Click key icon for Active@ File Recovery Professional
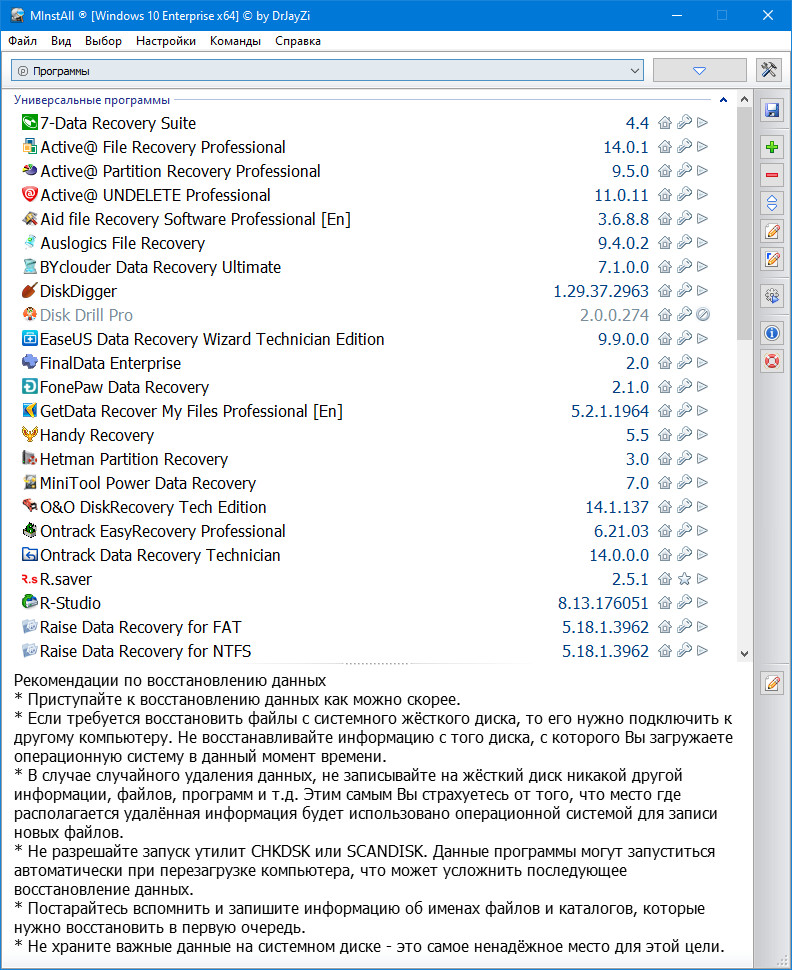This screenshot has width=792, height=970. point(684,147)
